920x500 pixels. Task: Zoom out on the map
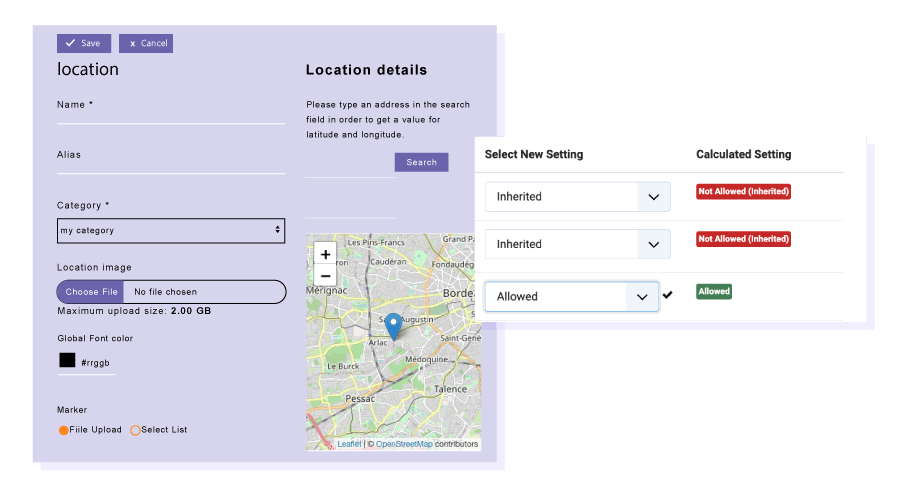coord(325,275)
